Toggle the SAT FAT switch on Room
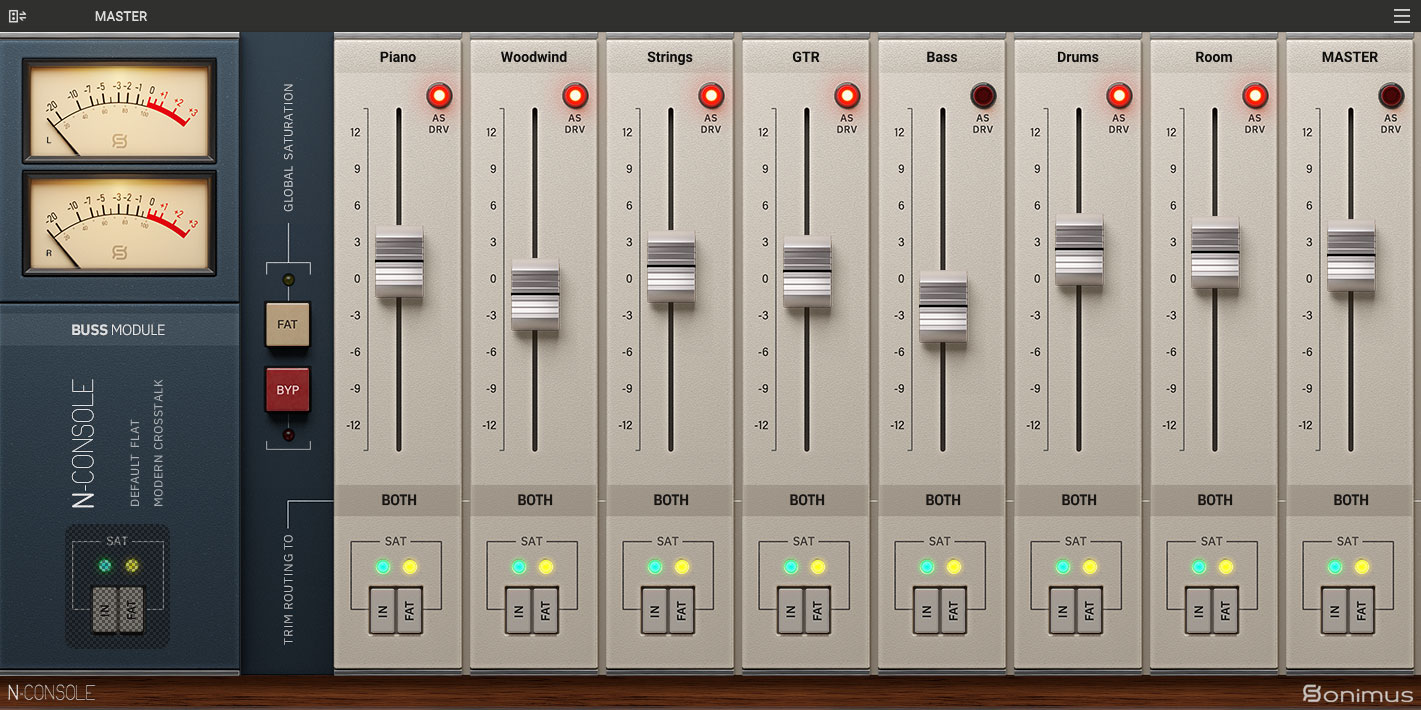The width and height of the screenshot is (1421, 710). click(1226, 610)
